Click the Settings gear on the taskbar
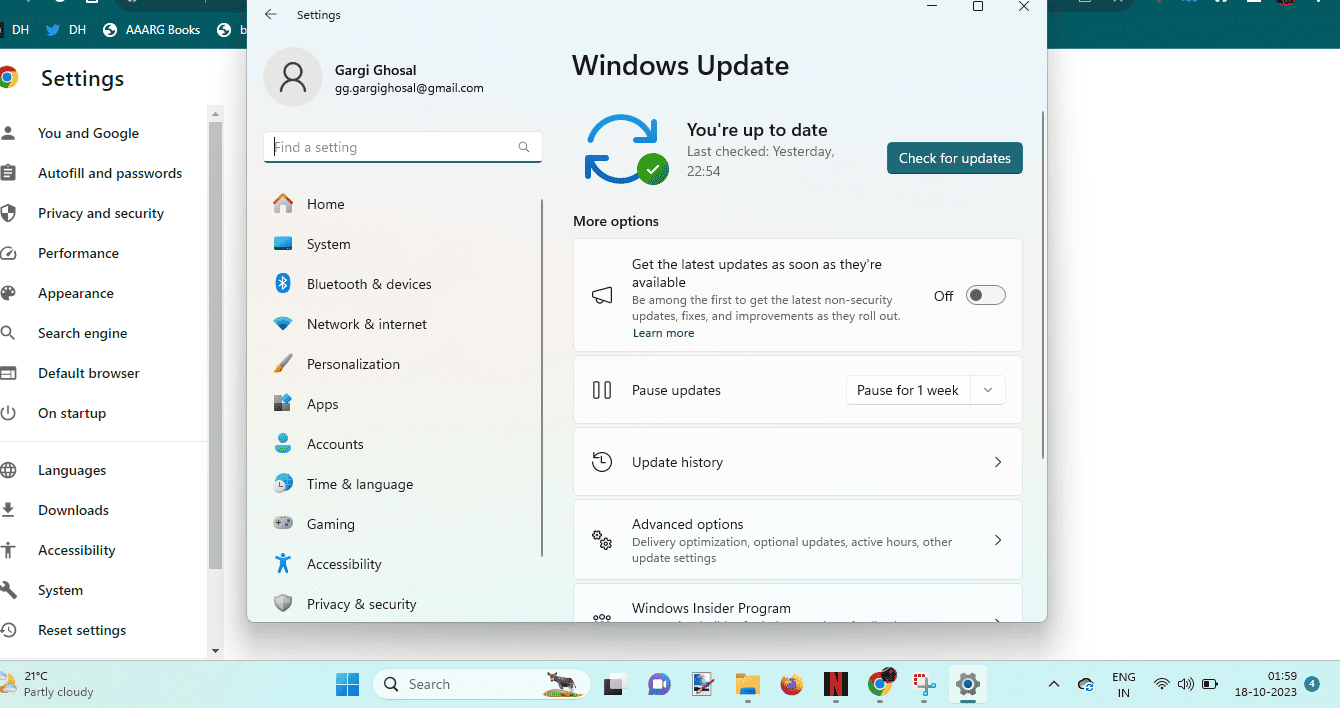 click(967, 684)
